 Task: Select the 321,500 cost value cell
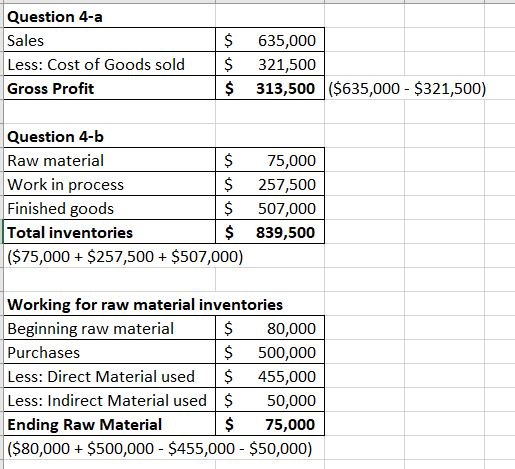(270, 64)
